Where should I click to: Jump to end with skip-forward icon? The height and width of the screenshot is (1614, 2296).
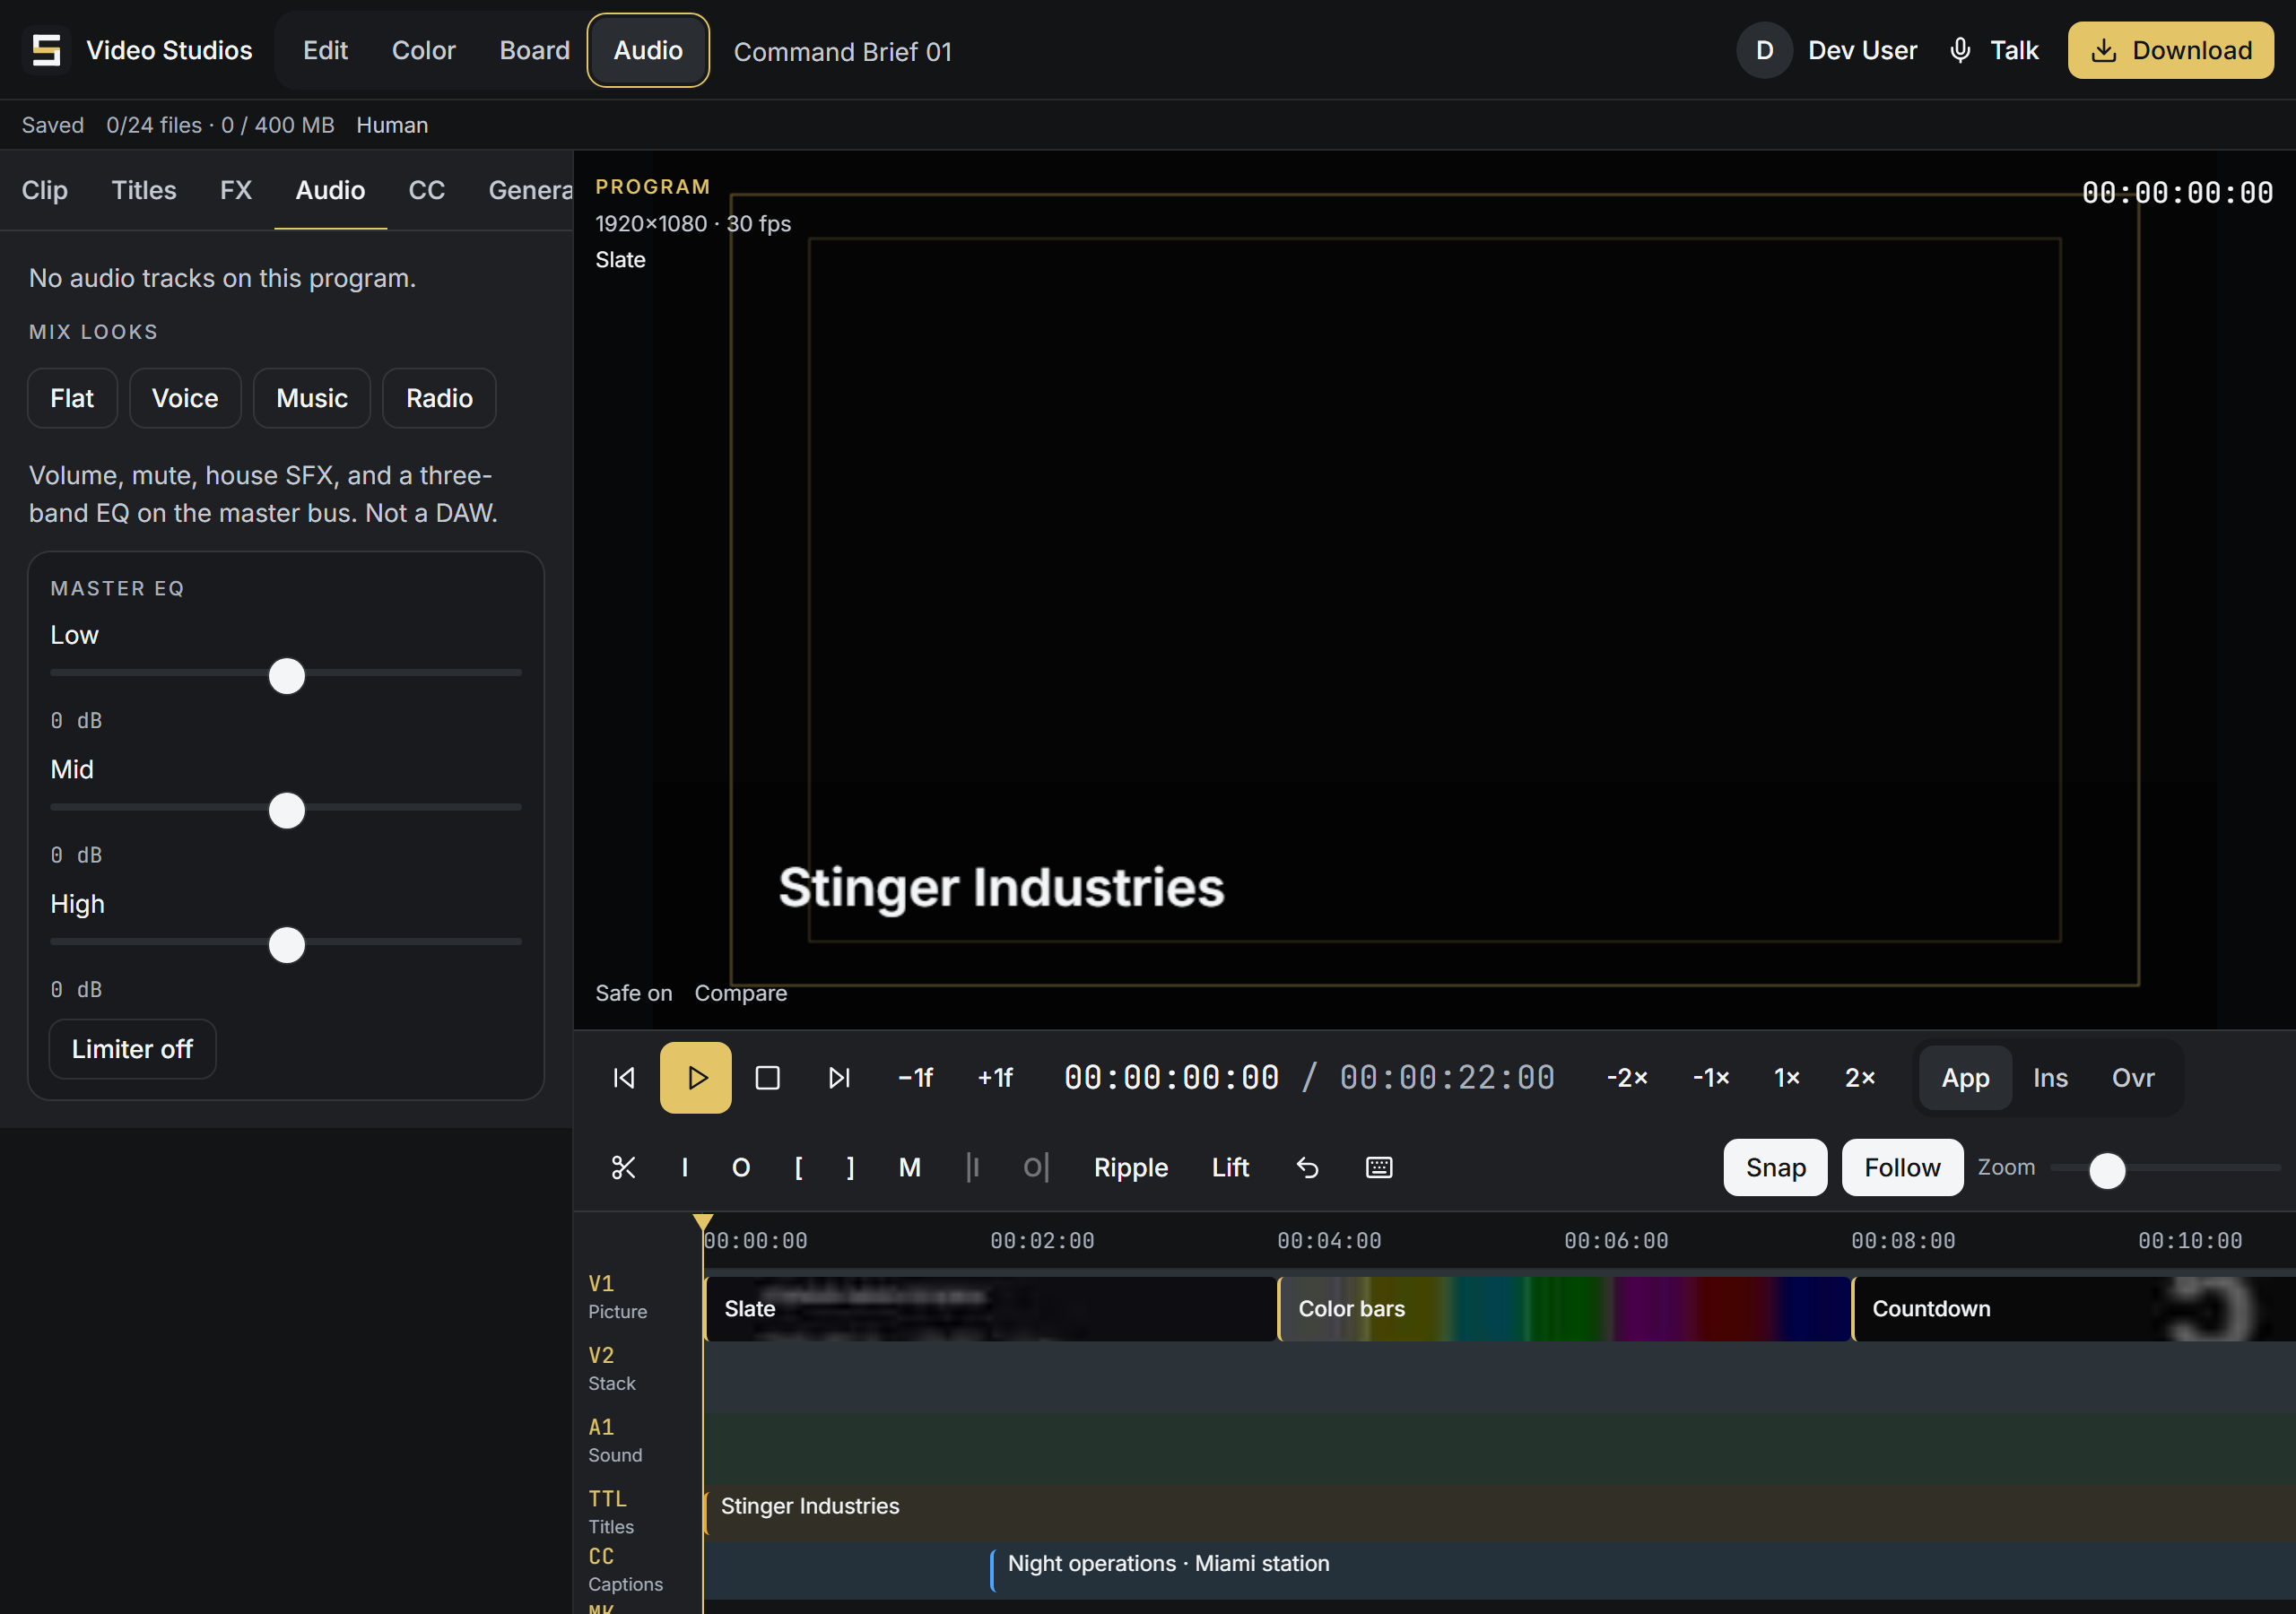click(839, 1078)
